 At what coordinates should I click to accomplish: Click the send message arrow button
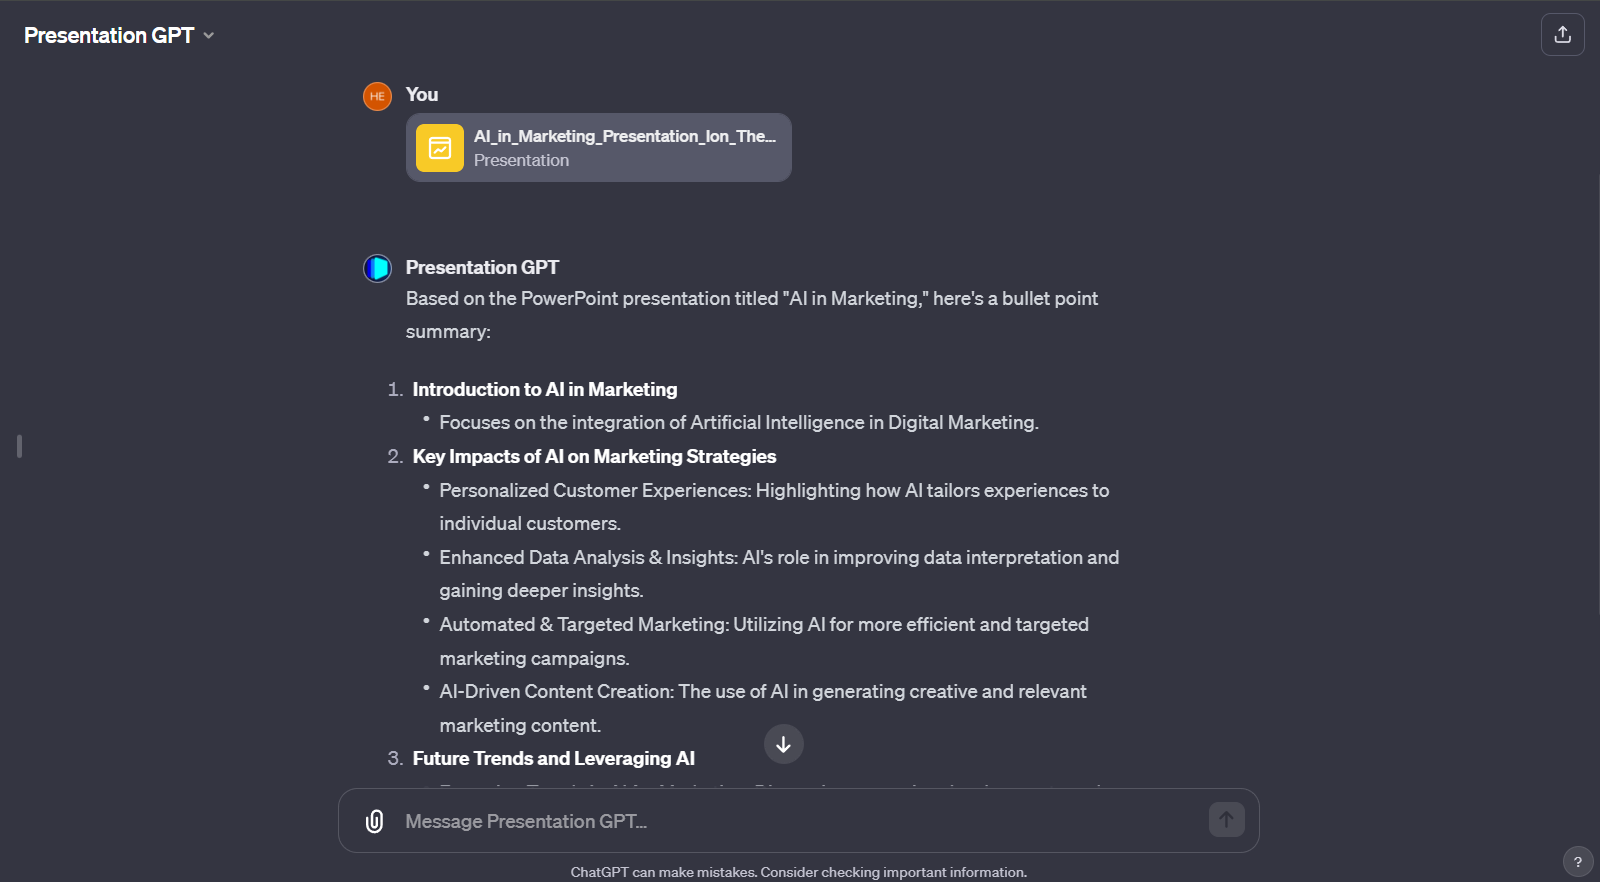pos(1226,820)
